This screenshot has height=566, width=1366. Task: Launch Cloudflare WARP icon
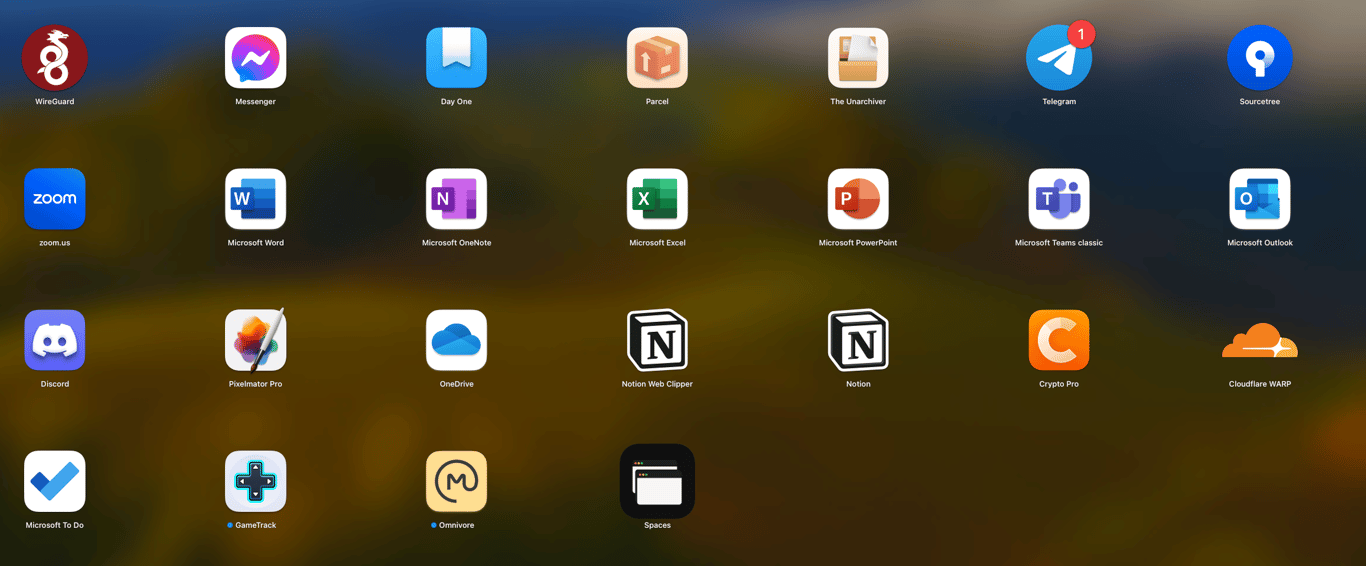(1260, 341)
